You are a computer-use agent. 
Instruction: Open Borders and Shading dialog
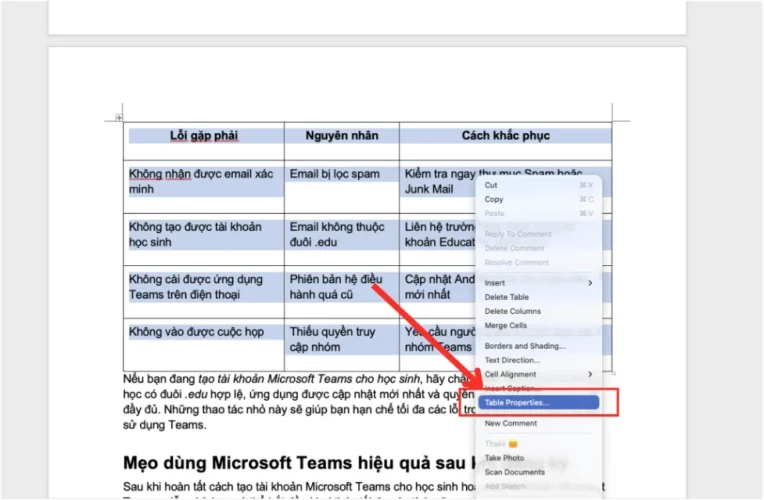pos(525,346)
